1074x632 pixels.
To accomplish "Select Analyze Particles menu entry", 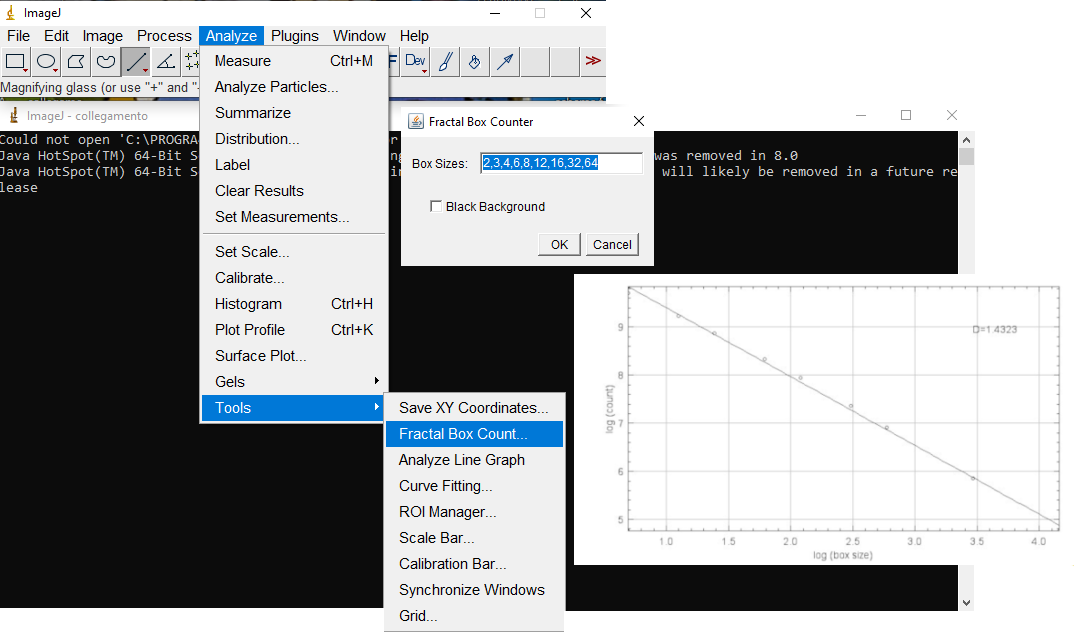I will (x=276, y=87).
